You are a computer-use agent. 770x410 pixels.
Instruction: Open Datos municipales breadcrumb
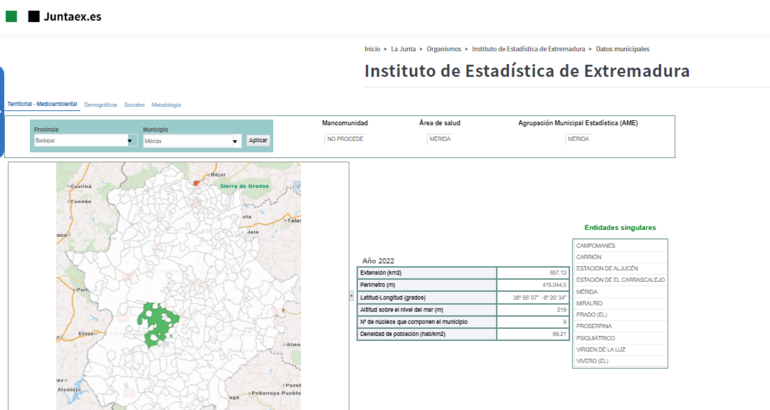[623, 49]
